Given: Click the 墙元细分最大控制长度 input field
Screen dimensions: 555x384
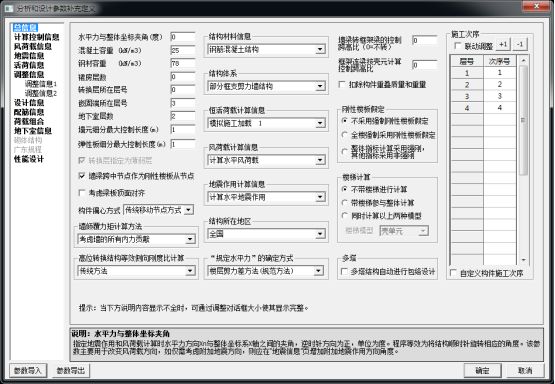Looking at the screenshot, I should (x=183, y=130).
